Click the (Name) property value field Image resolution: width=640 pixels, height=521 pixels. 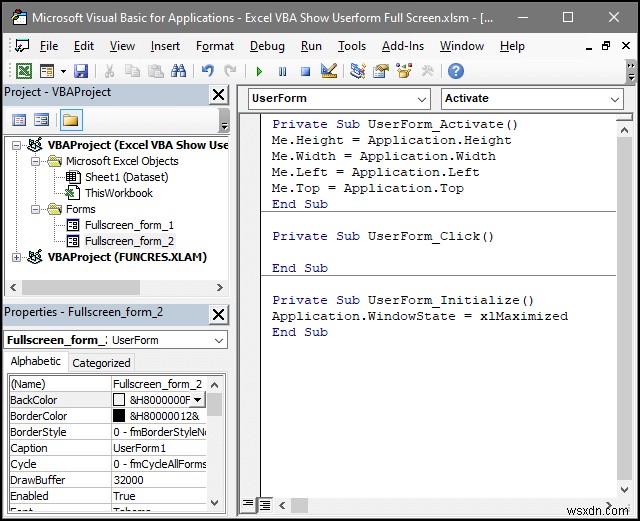pyautogui.click(x=159, y=384)
